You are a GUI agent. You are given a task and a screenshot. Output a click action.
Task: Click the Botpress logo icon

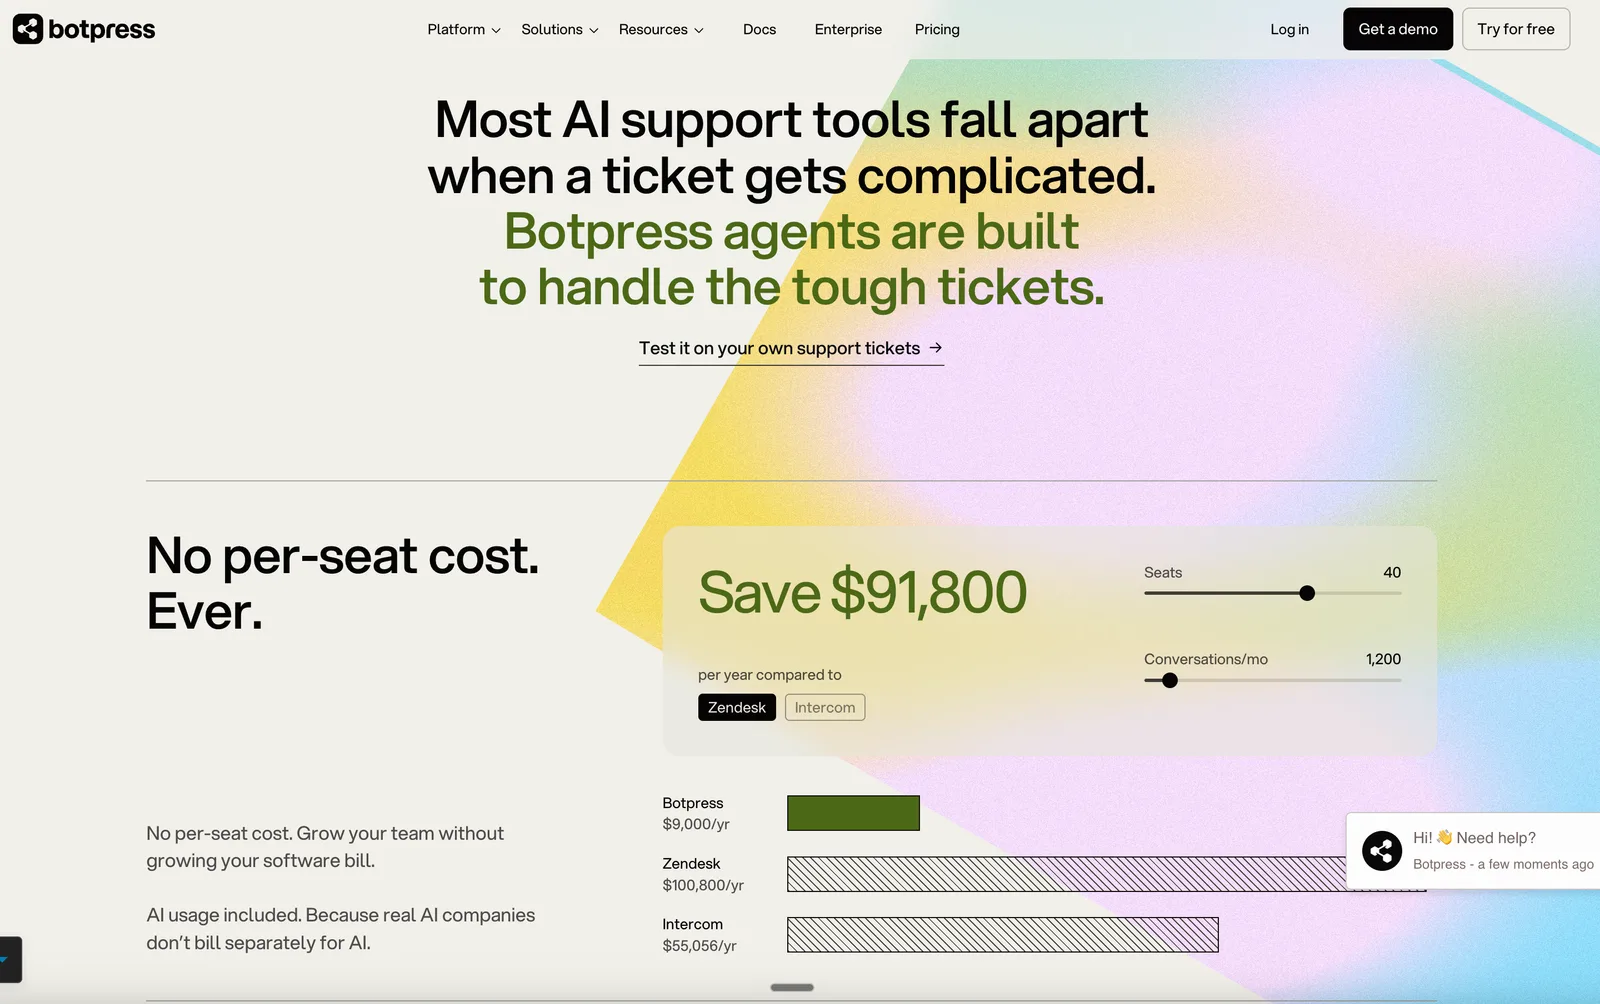tap(28, 29)
